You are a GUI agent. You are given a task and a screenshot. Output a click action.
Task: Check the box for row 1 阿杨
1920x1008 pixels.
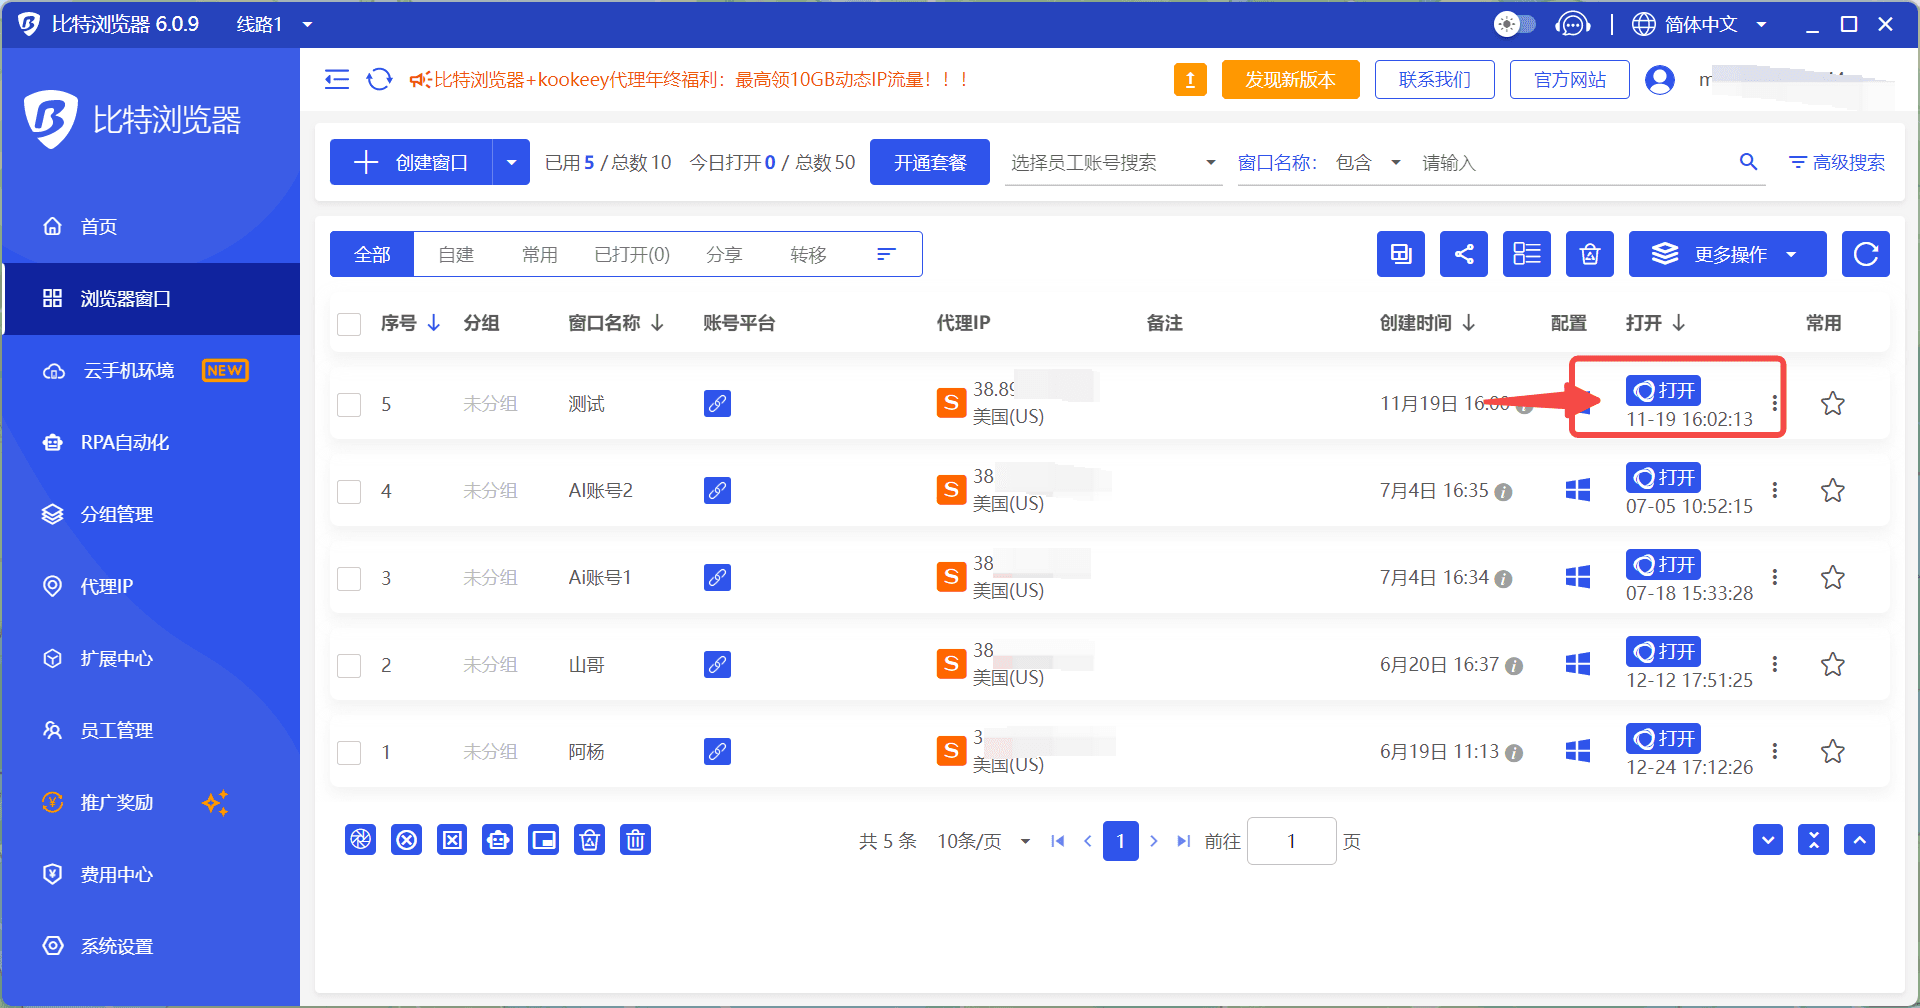pyautogui.click(x=349, y=752)
